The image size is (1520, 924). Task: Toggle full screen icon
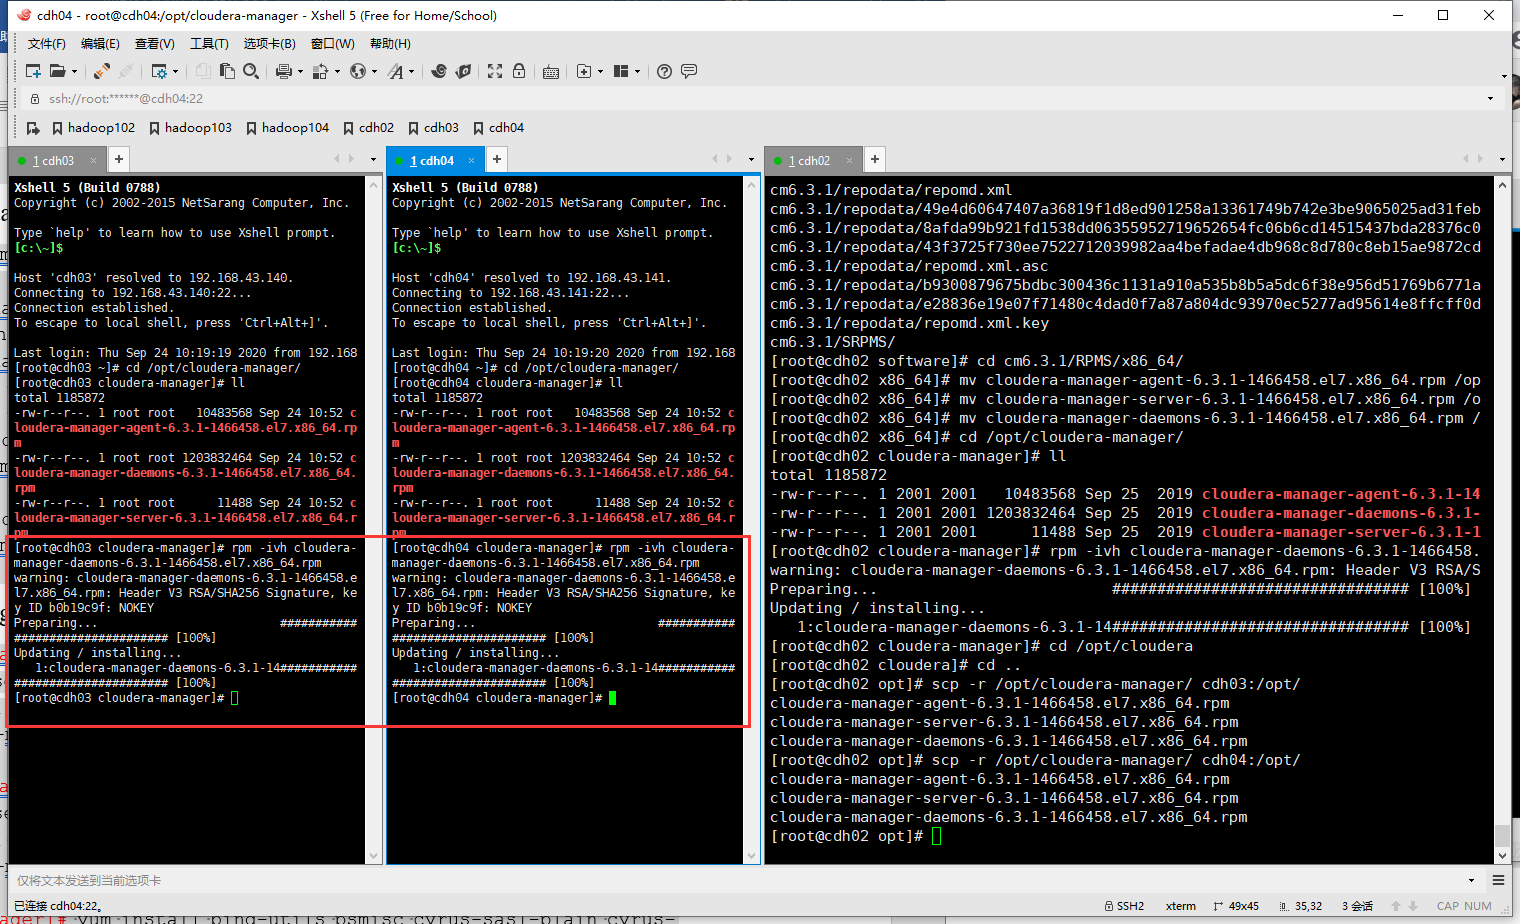click(495, 71)
